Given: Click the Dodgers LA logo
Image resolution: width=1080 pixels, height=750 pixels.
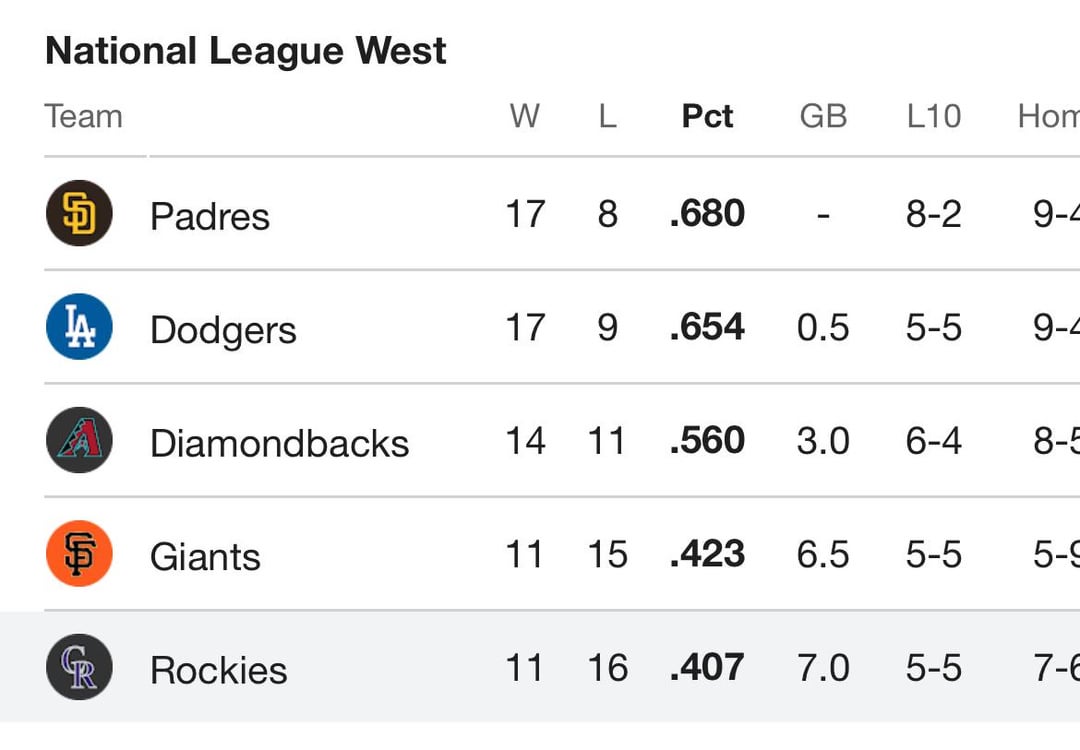Looking at the screenshot, I should (x=79, y=327).
